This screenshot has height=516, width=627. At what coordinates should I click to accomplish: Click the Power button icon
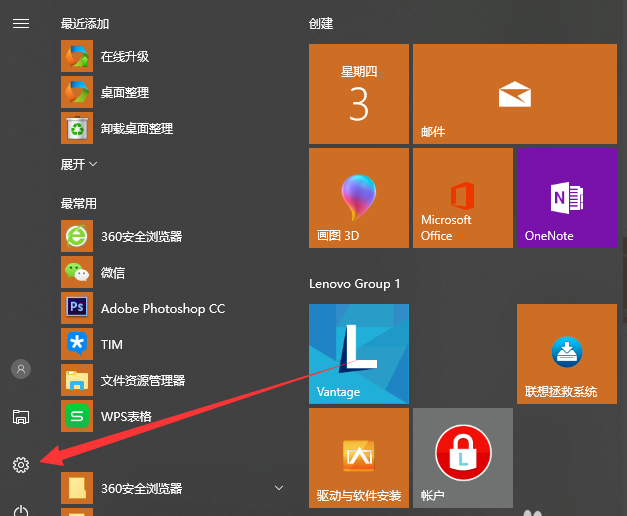click(x=20, y=508)
